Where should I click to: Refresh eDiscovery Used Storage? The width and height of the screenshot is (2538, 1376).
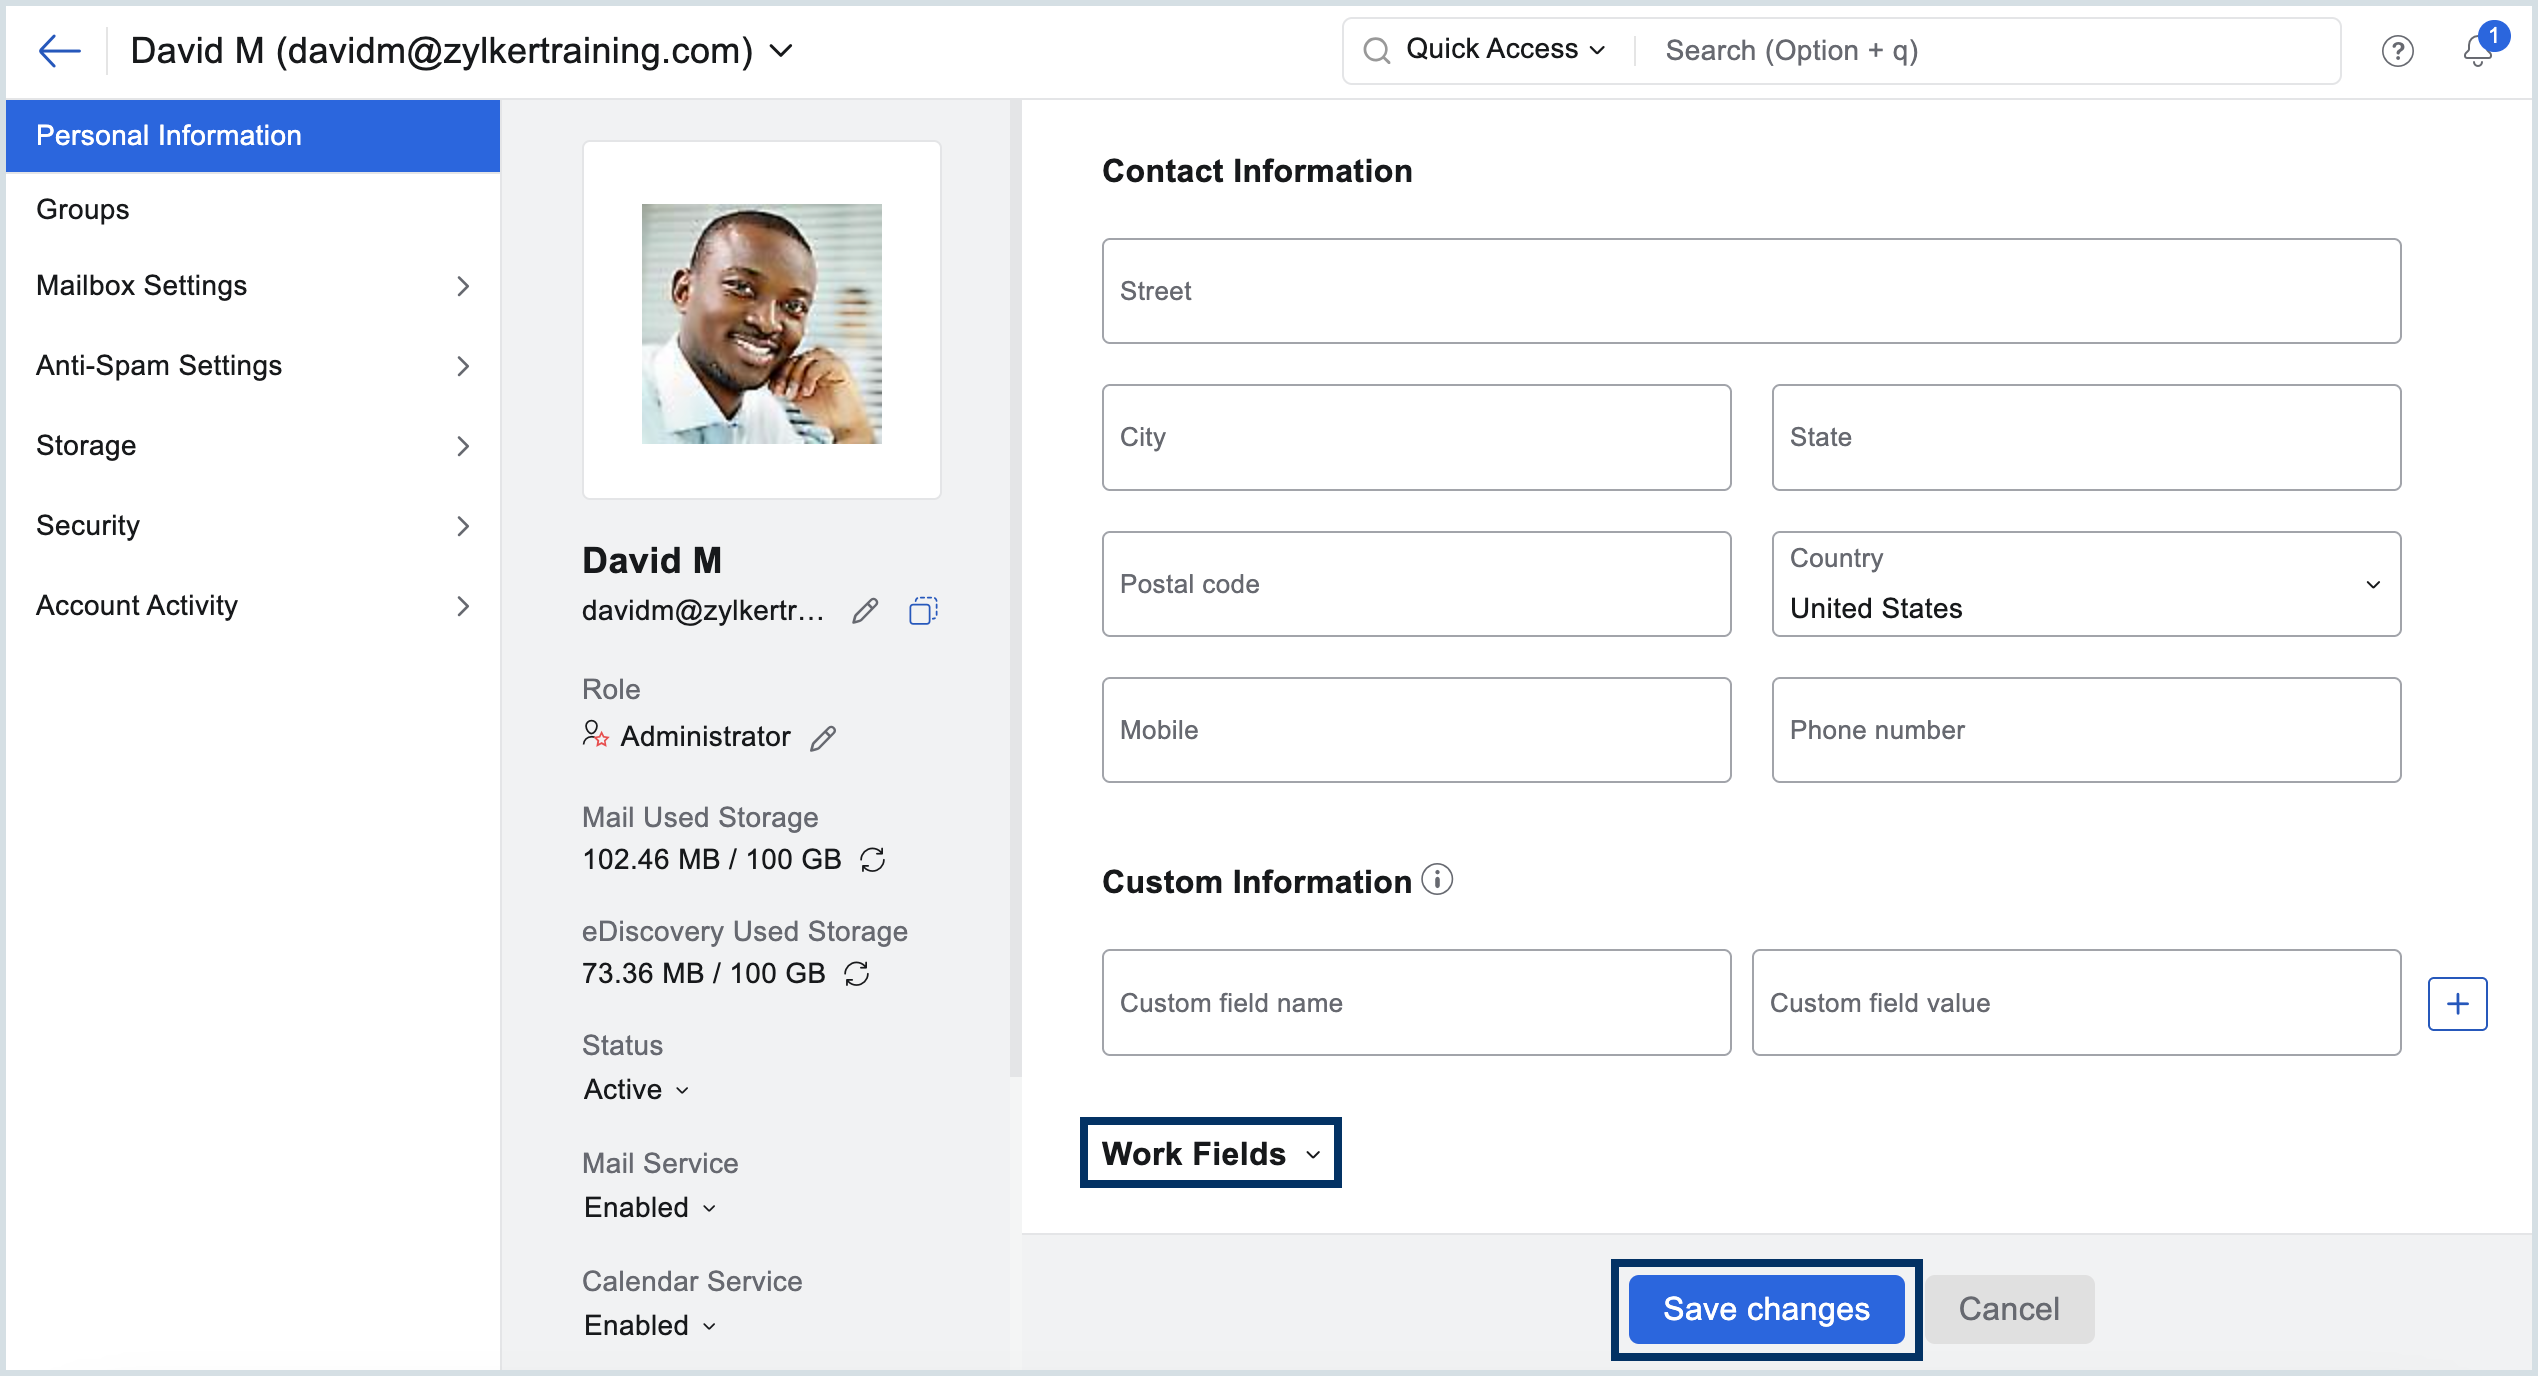pyautogui.click(x=857, y=973)
